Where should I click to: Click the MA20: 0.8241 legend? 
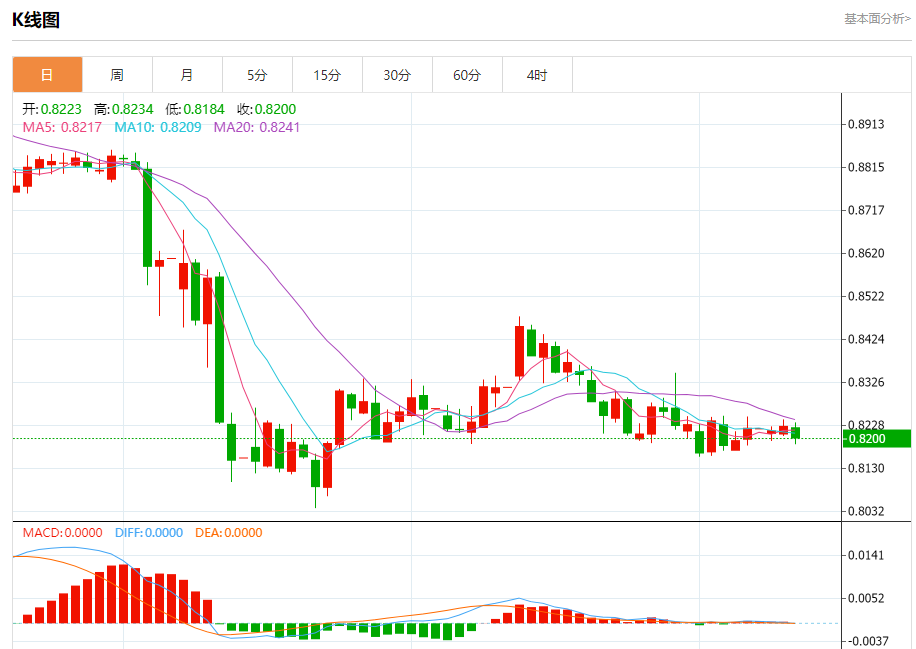[256, 127]
